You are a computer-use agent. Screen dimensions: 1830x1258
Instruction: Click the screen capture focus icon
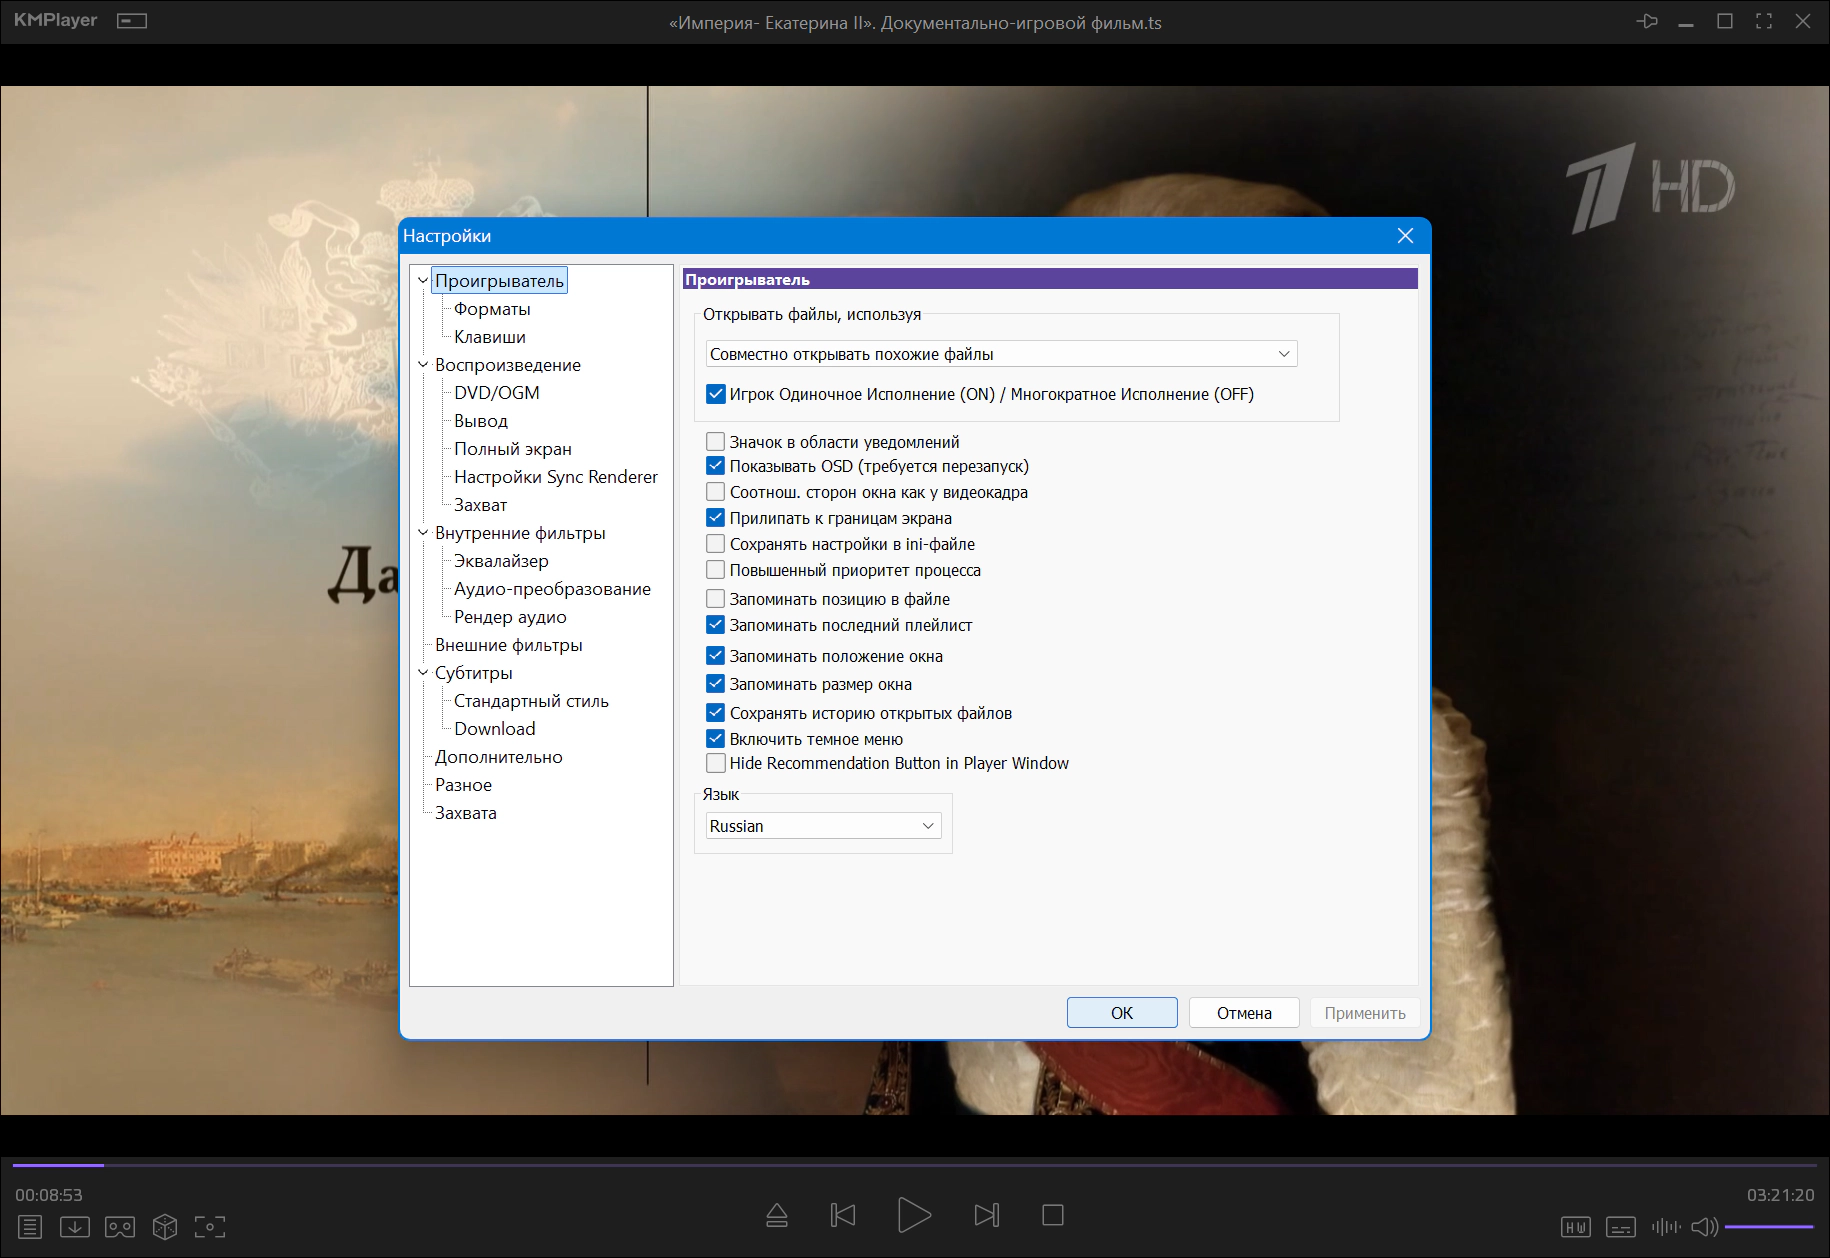tap(210, 1226)
